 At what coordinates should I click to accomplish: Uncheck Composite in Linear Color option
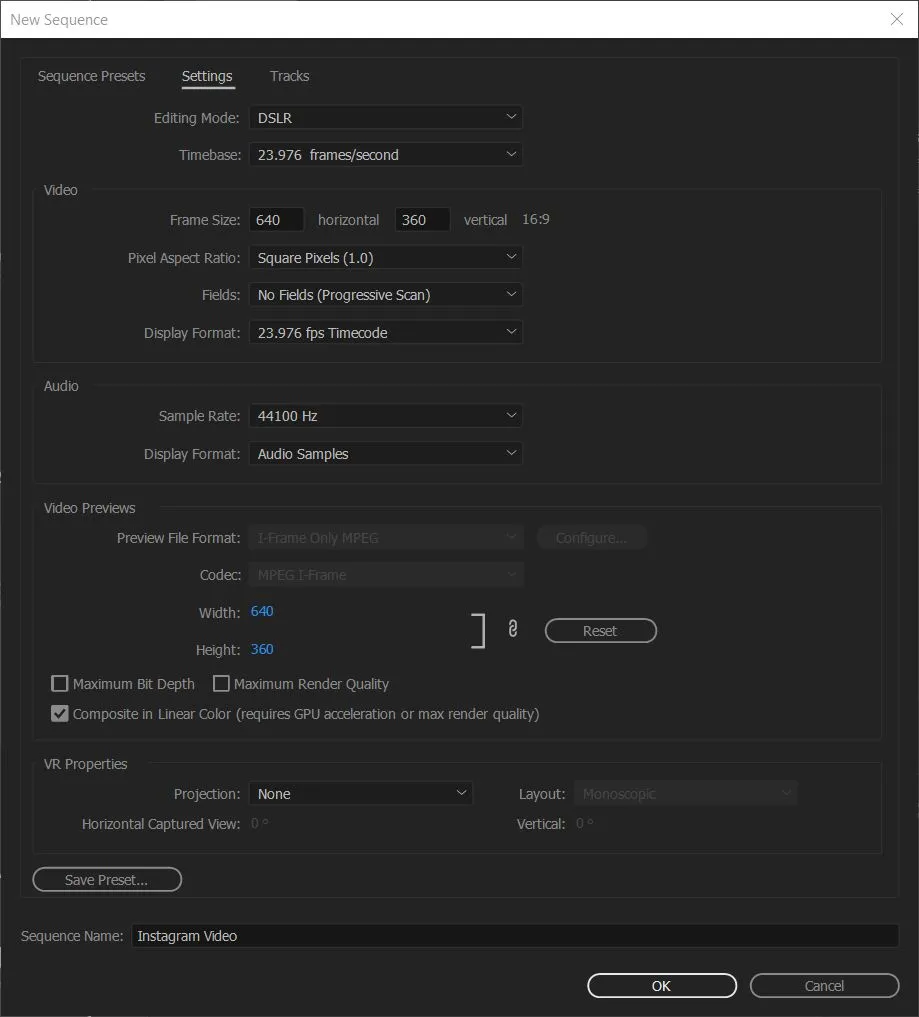(x=60, y=714)
